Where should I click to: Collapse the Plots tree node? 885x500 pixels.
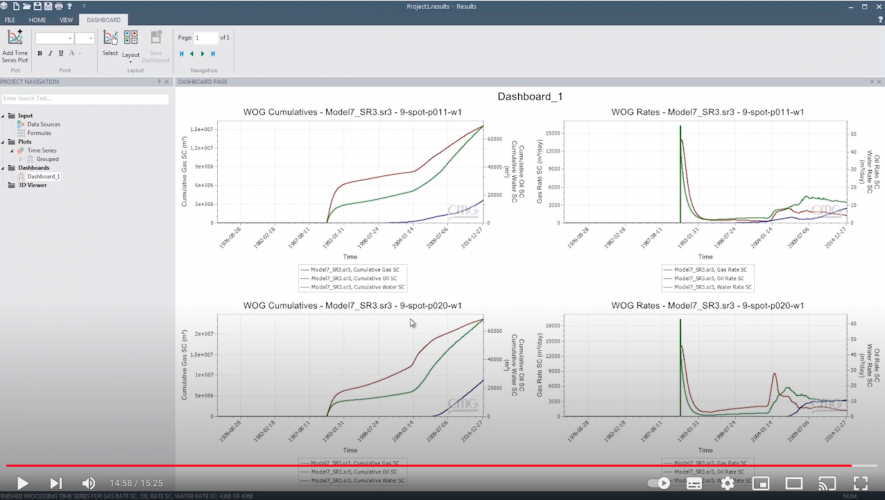pos(5,142)
